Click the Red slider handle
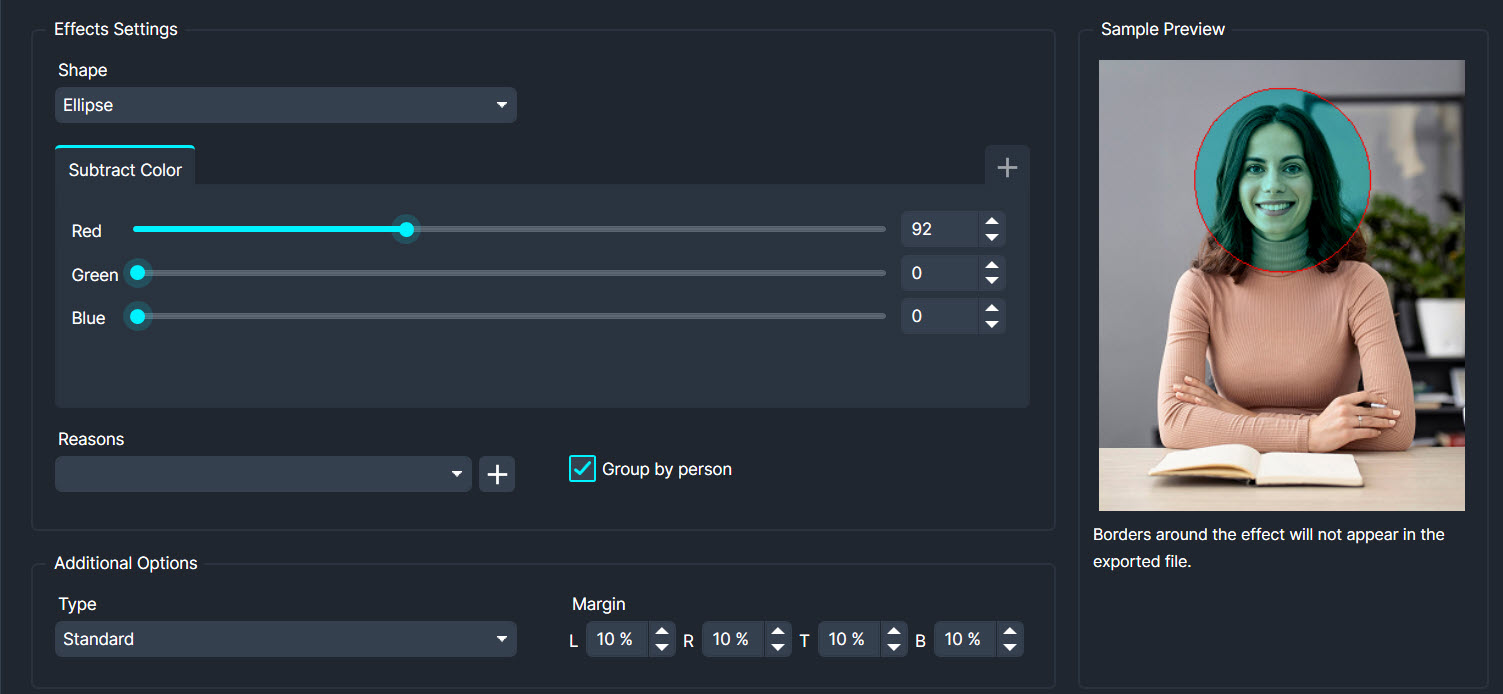This screenshot has height=694, width=1503. pyautogui.click(x=405, y=229)
